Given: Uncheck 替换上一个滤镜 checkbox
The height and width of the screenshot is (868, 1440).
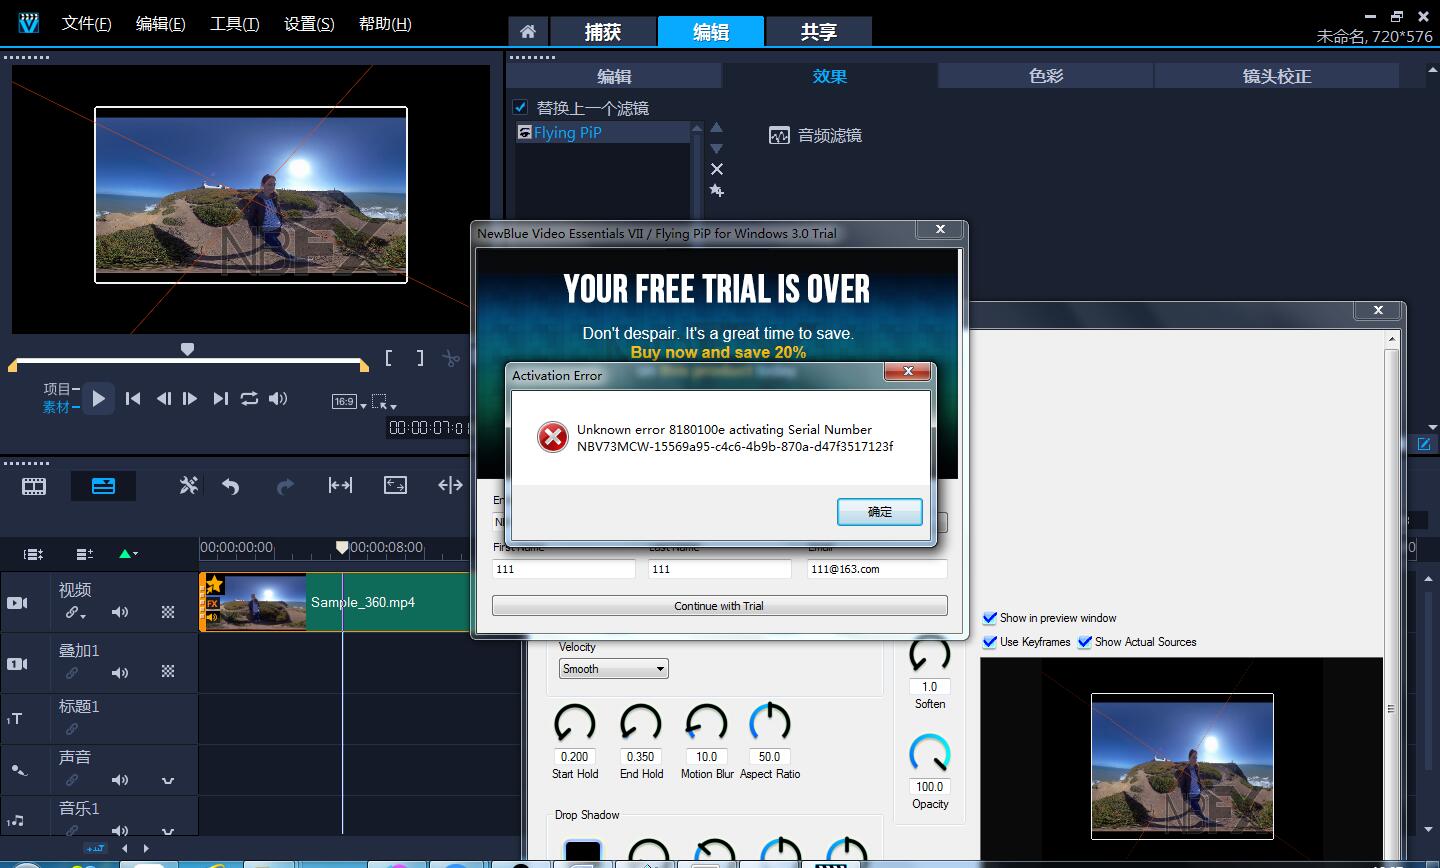Looking at the screenshot, I should pyautogui.click(x=520, y=107).
